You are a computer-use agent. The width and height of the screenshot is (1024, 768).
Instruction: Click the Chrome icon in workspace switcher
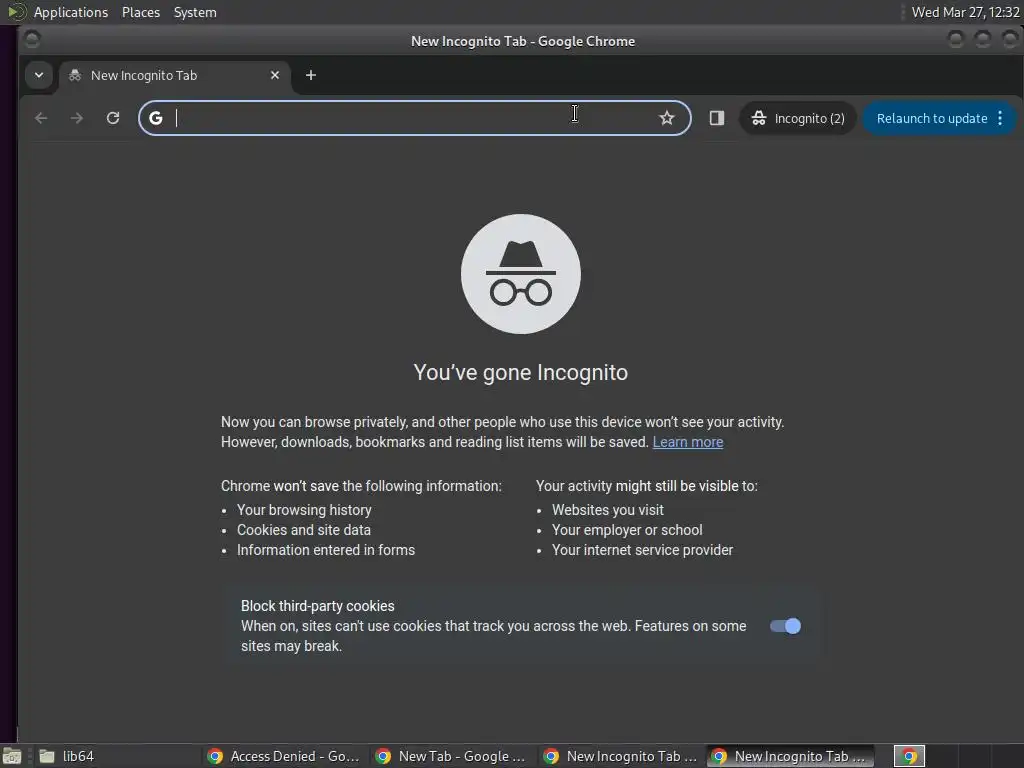click(909, 756)
